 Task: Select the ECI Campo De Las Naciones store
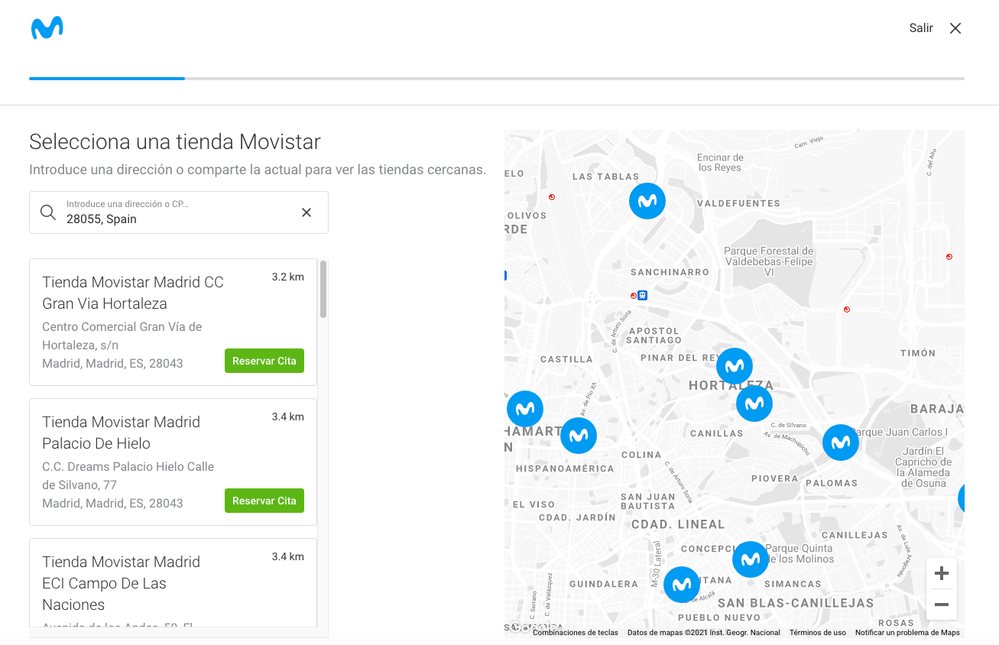[x=121, y=583]
